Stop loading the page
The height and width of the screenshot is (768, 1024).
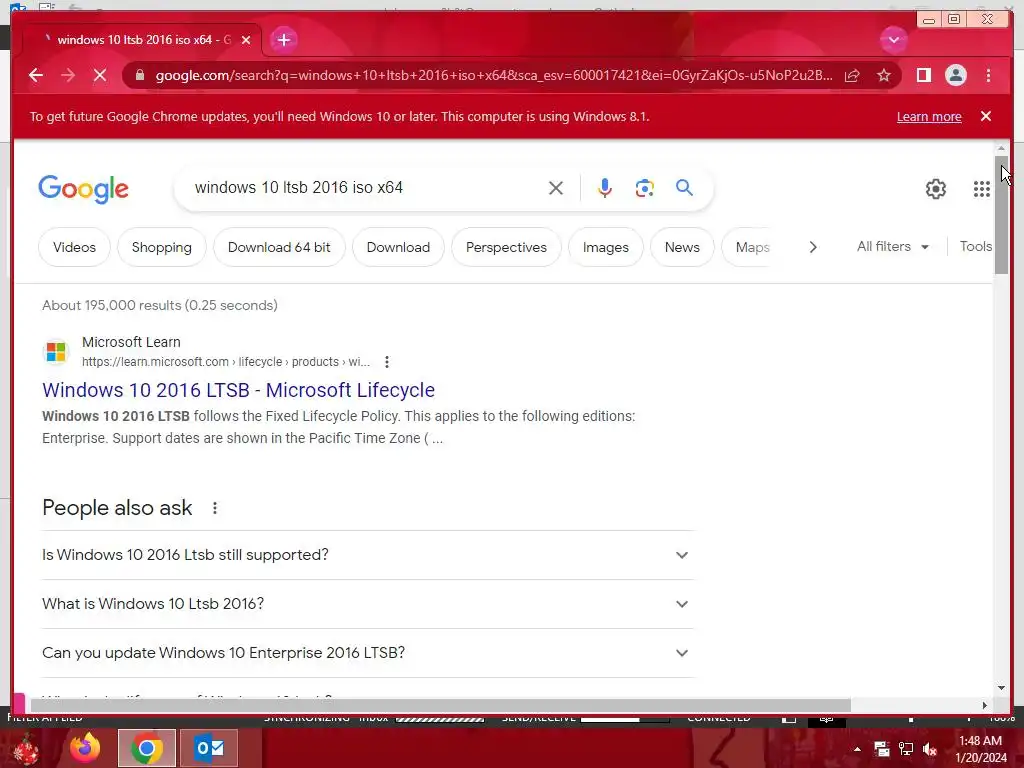pyautogui.click(x=100, y=75)
